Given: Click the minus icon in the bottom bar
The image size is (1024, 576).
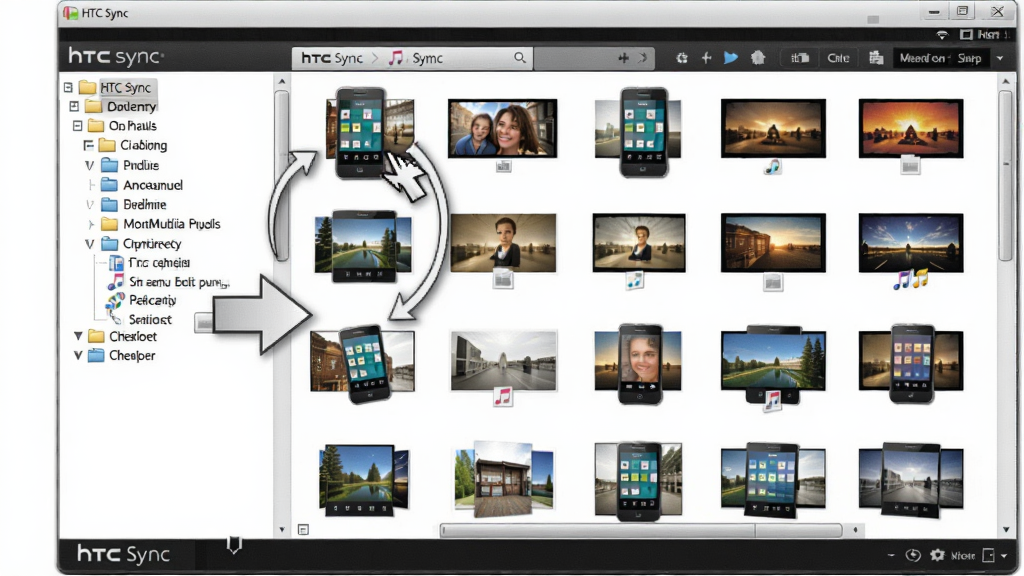Looking at the screenshot, I should coord(891,556).
